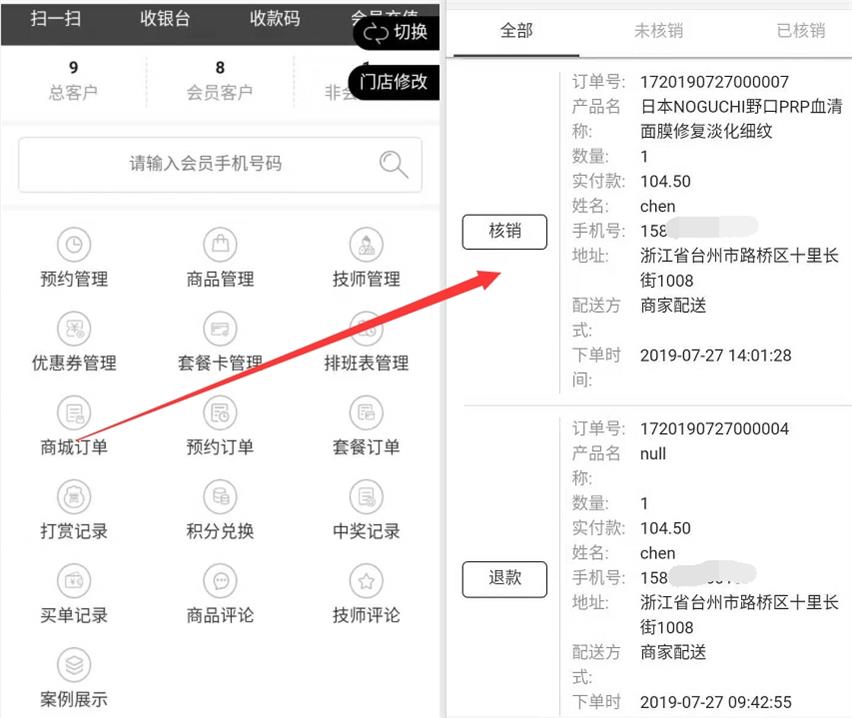Tap the 优惠券管理 label
852x718 pixels.
coord(74,363)
